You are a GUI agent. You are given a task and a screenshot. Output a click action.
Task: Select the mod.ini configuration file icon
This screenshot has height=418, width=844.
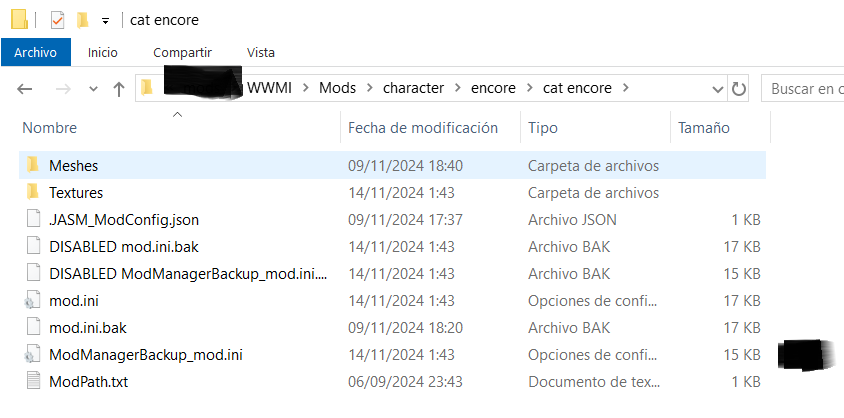coord(32,300)
